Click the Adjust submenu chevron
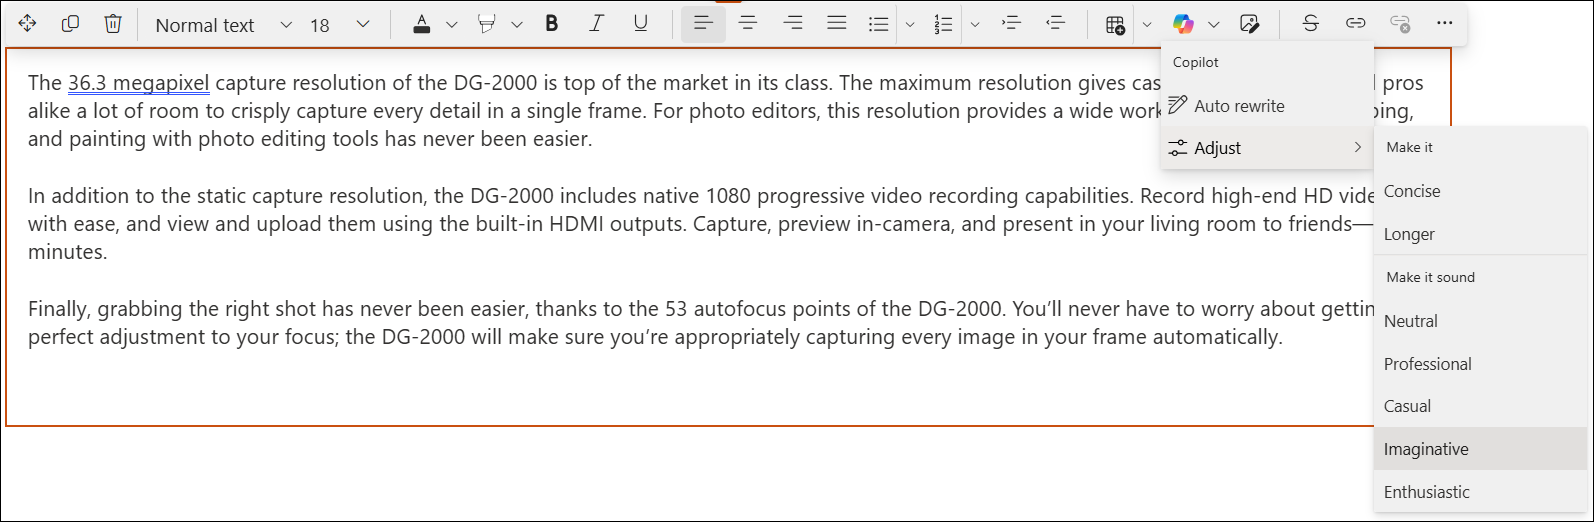Image resolution: width=1594 pixels, height=522 pixels. click(x=1357, y=148)
